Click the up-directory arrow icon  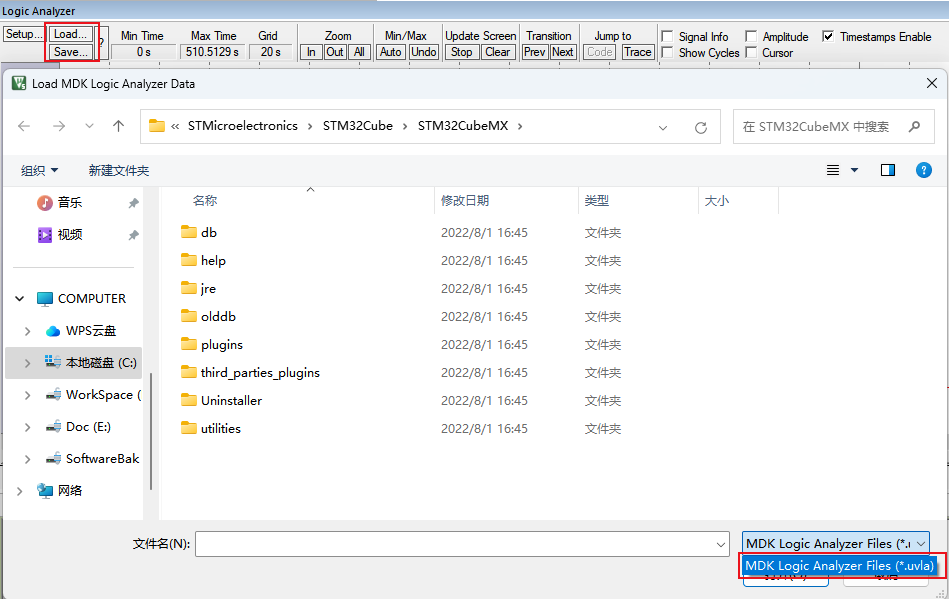(x=118, y=127)
